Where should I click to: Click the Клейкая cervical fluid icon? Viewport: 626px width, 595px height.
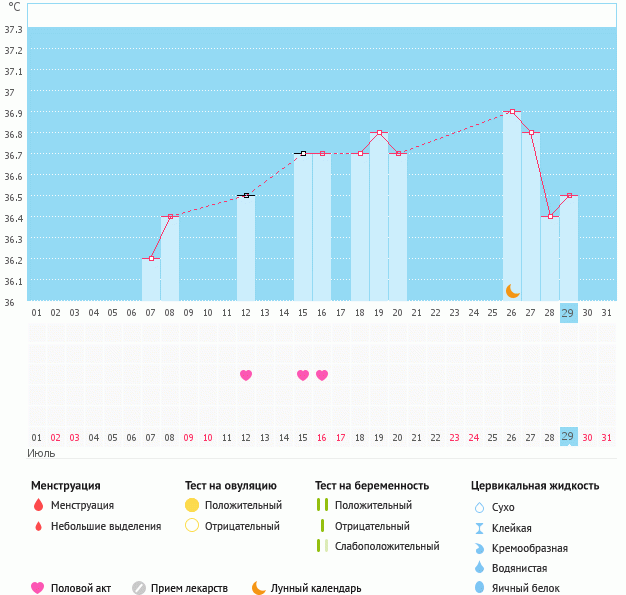click(x=478, y=528)
